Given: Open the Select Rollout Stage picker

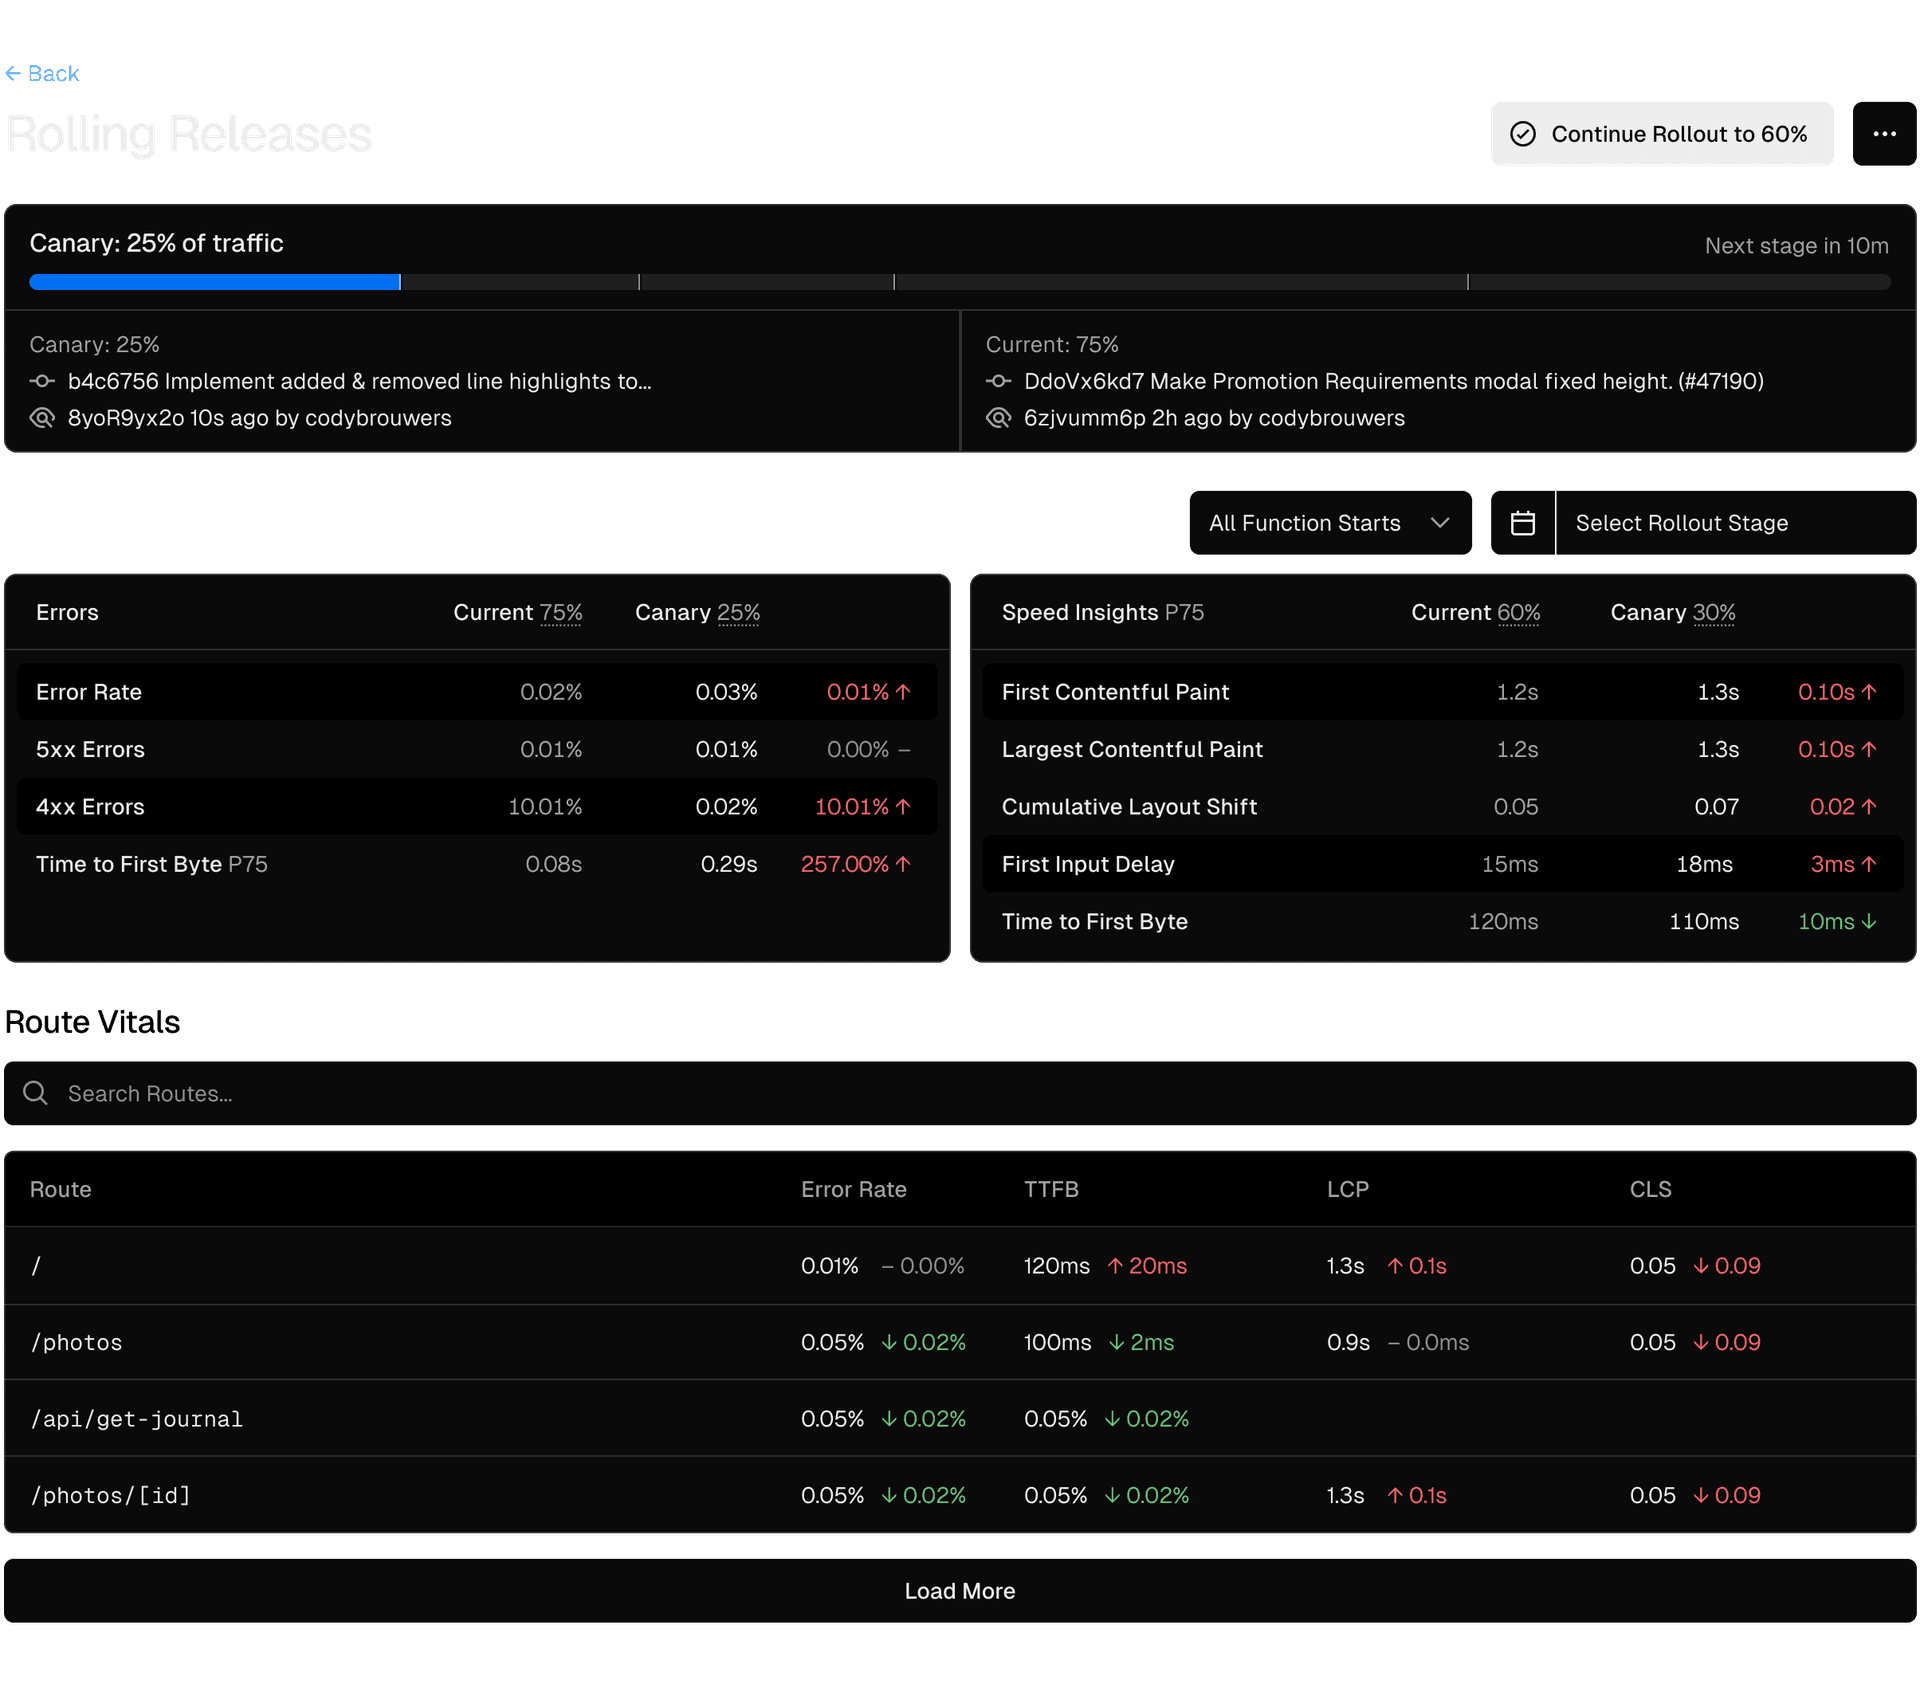Looking at the screenshot, I should point(1735,523).
